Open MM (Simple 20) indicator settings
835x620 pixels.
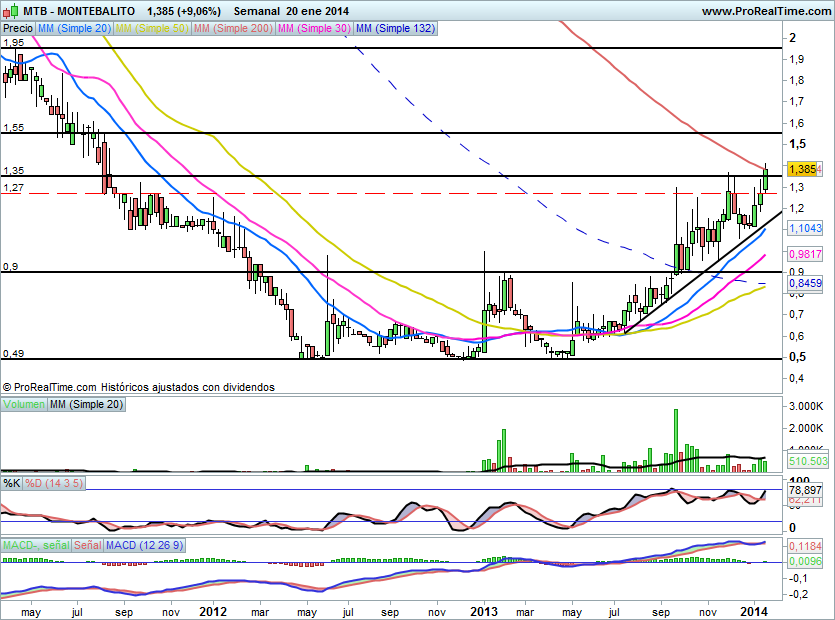(x=73, y=29)
